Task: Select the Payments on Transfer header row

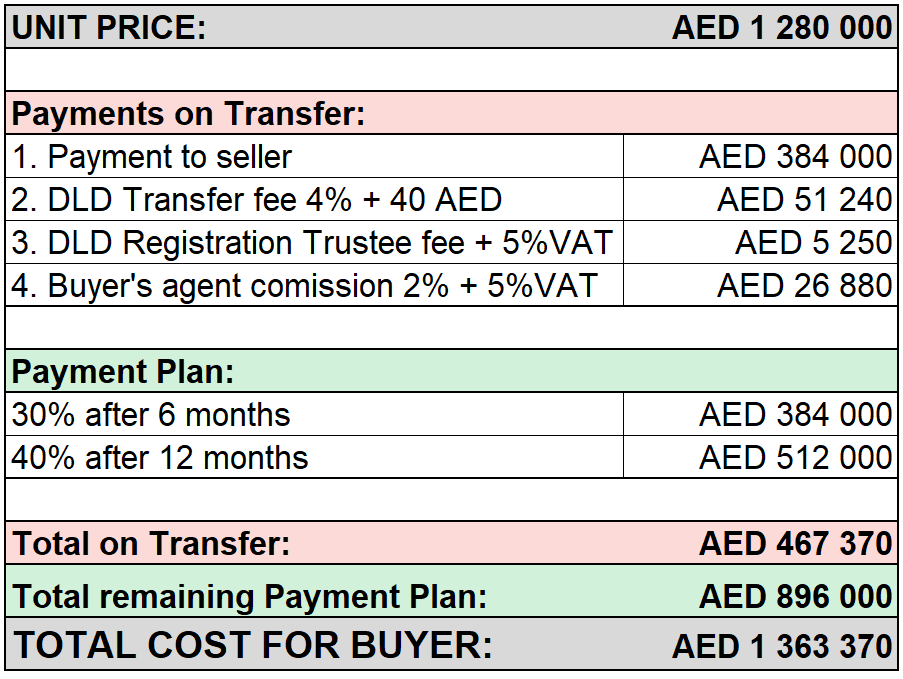Action: pyautogui.click(x=452, y=113)
